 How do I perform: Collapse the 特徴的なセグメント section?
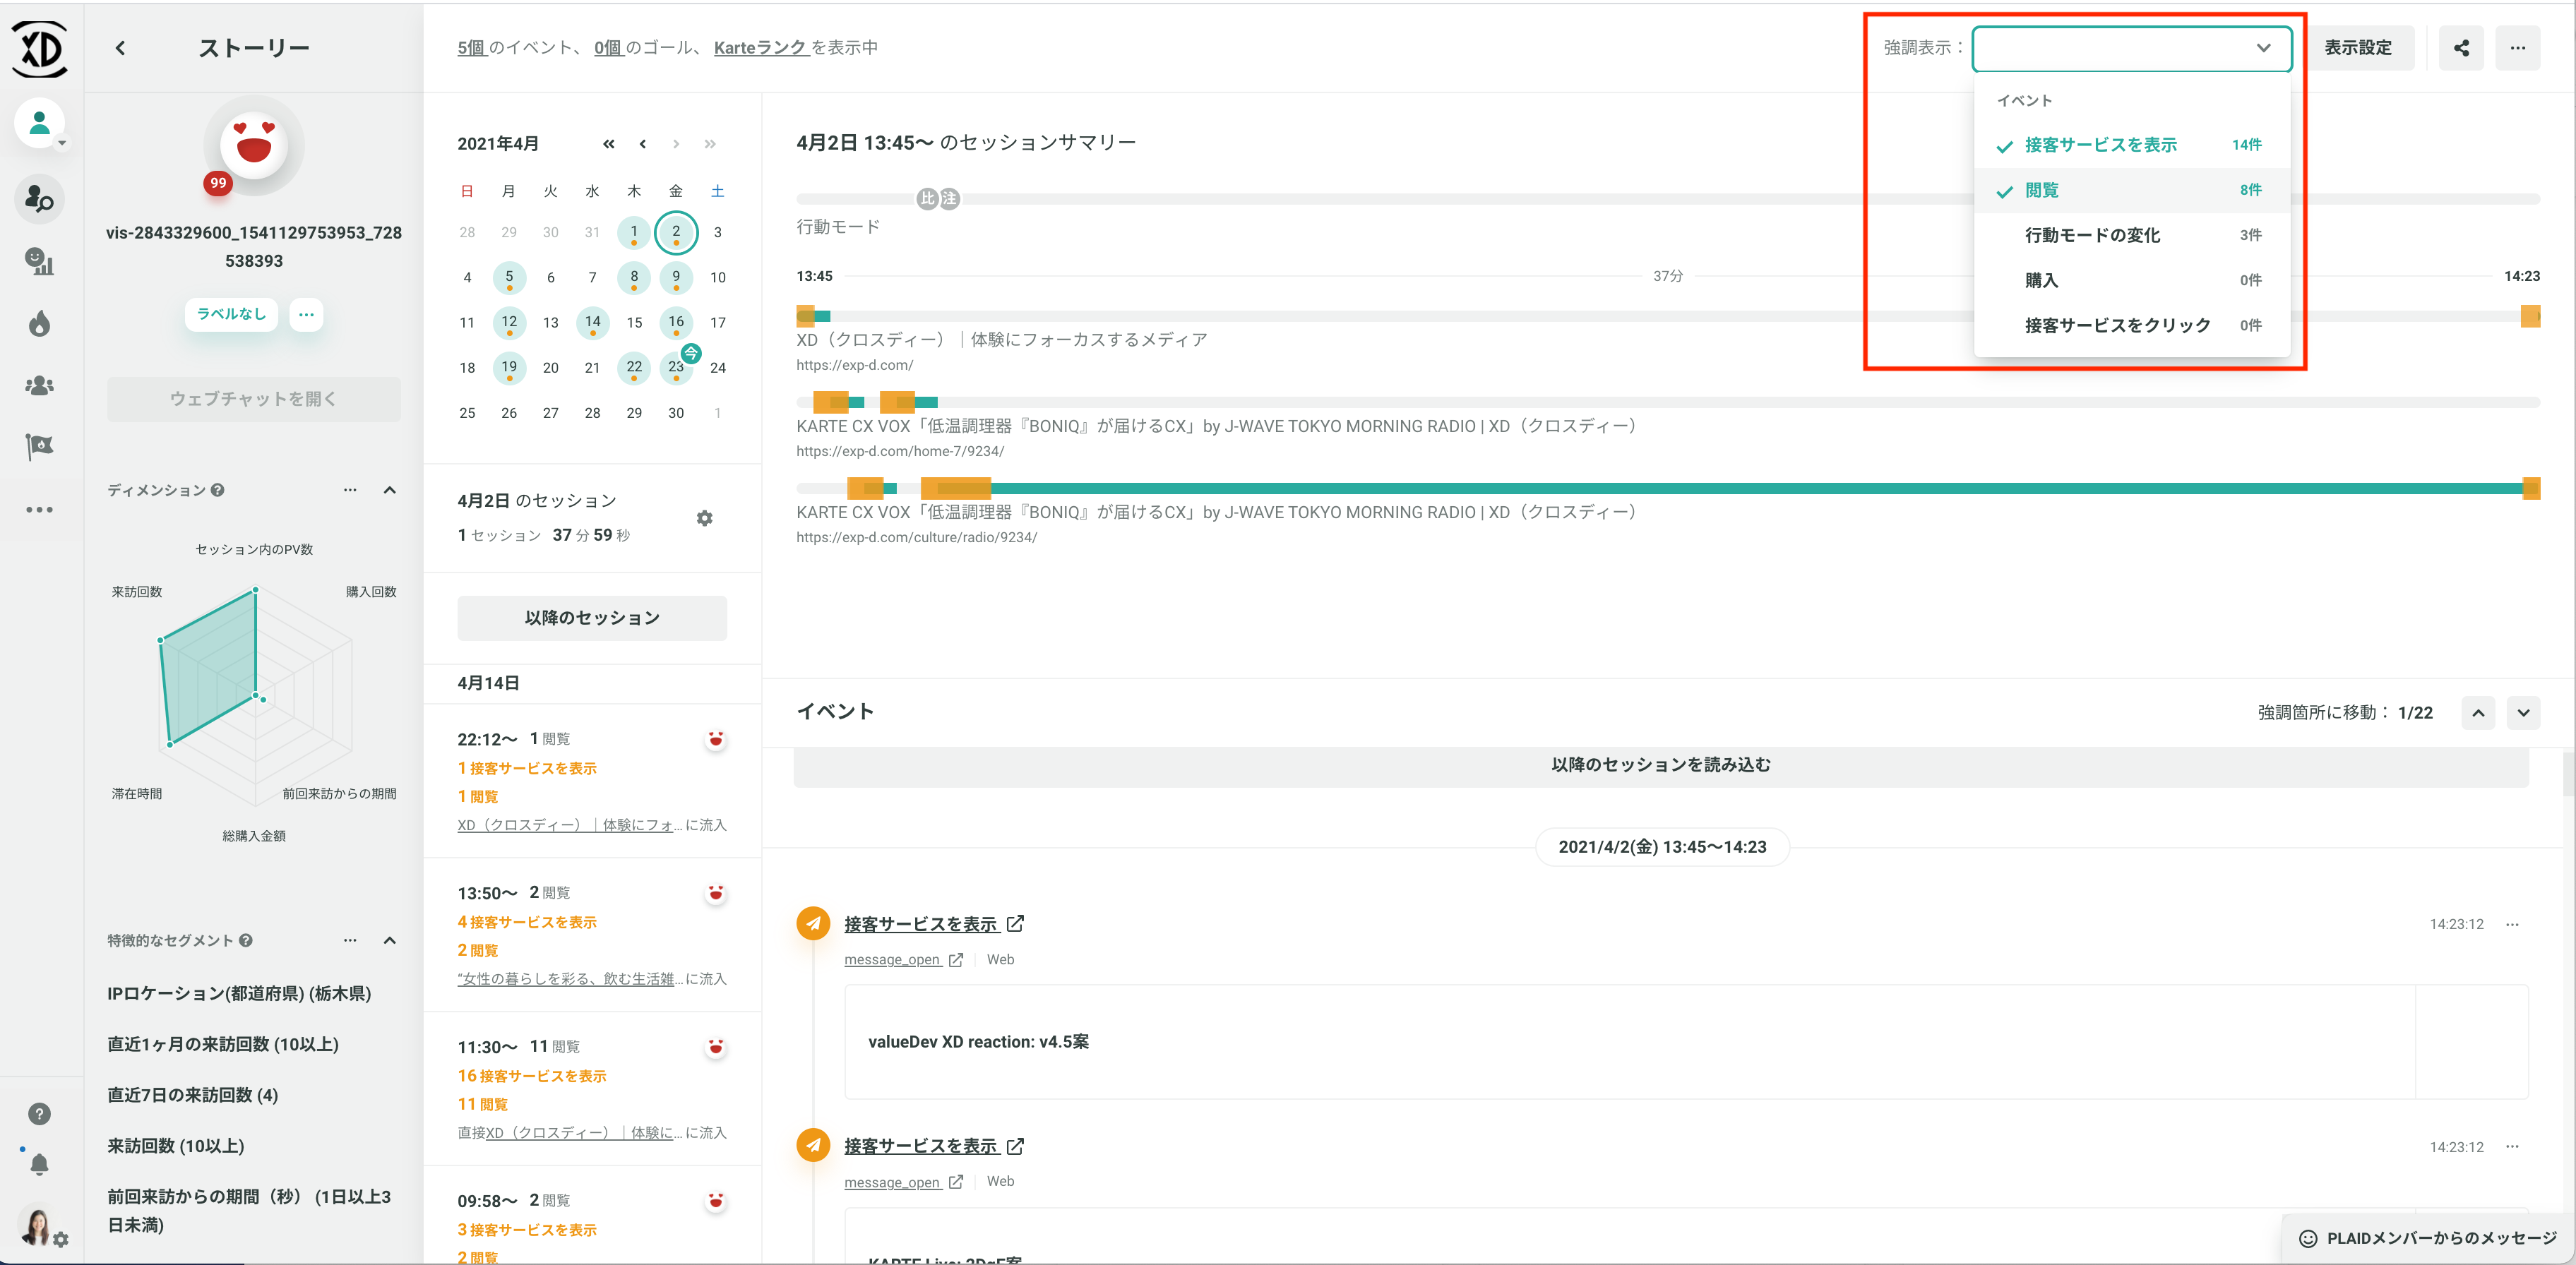click(x=390, y=940)
